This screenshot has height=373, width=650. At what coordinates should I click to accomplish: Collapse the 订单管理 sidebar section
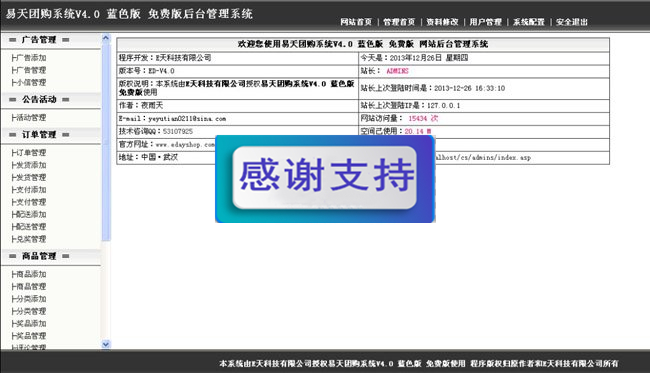39,135
